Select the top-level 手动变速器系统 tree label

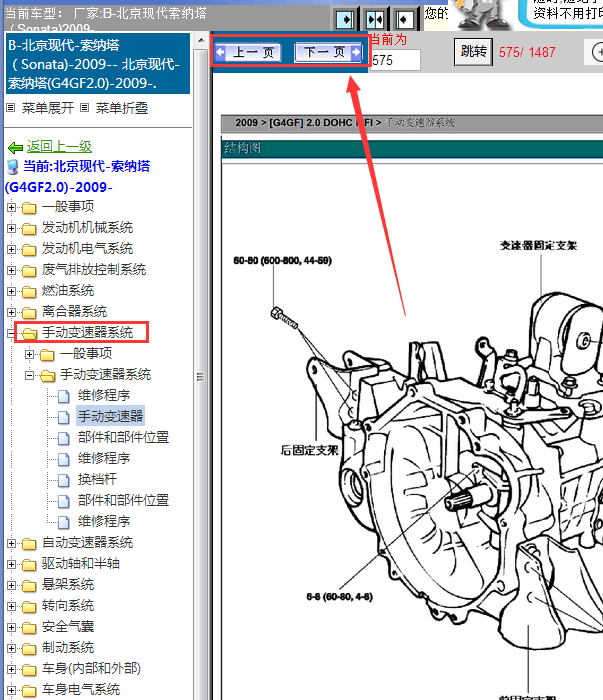(x=87, y=332)
